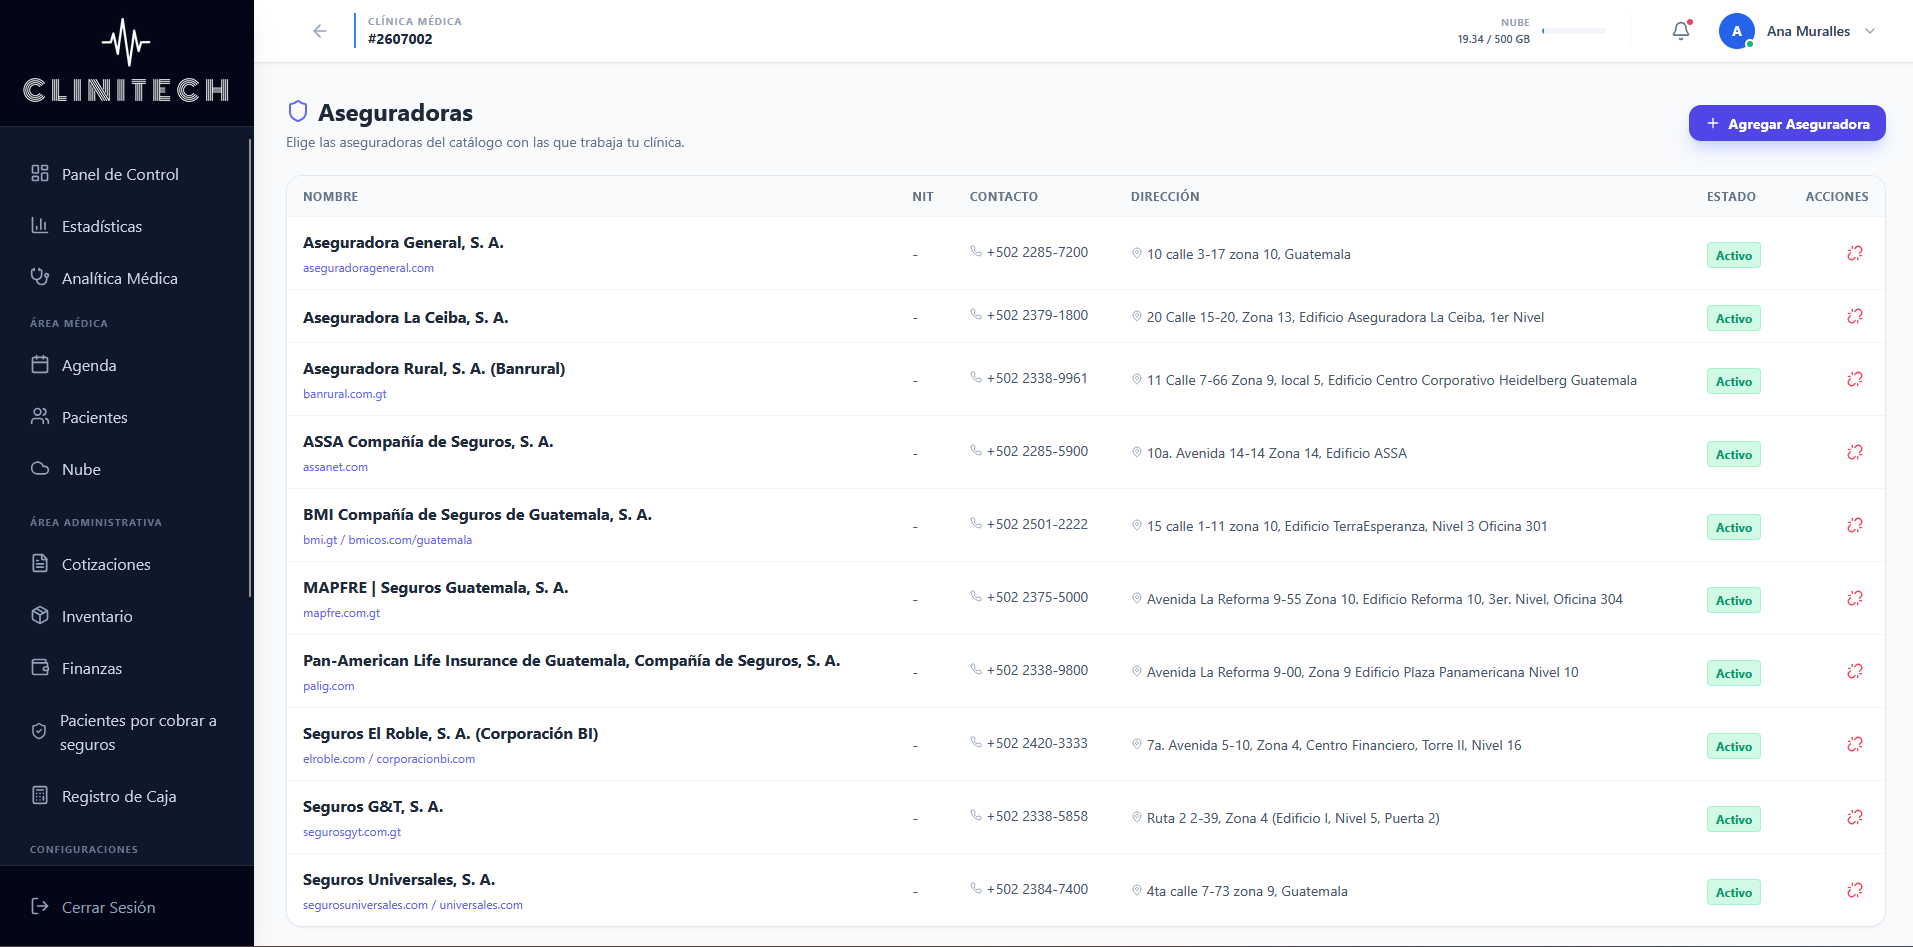Open the banrural.com.gt link

pyautogui.click(x=345, y=394)
